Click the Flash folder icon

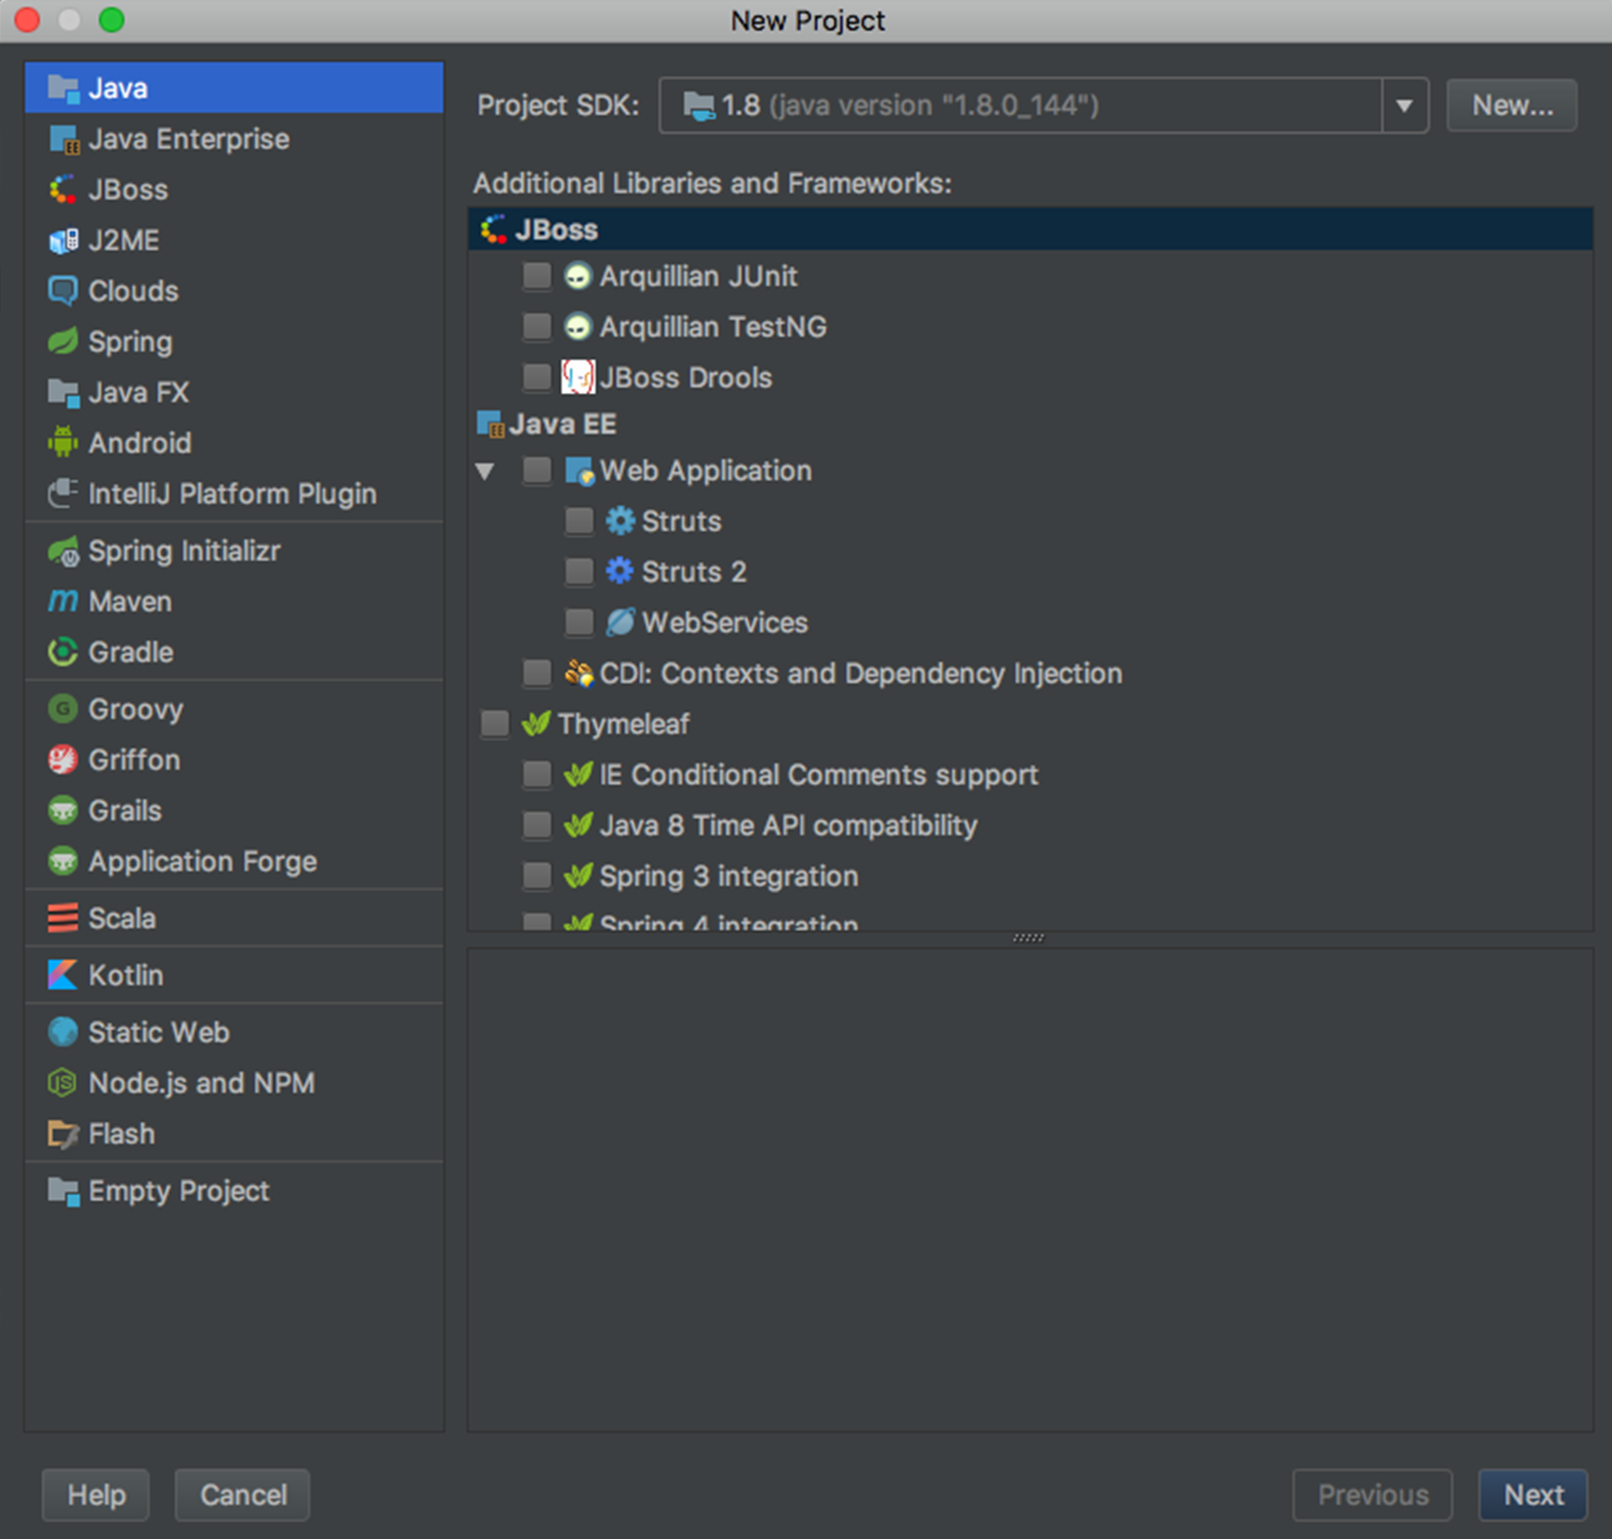pos(63,1134)
